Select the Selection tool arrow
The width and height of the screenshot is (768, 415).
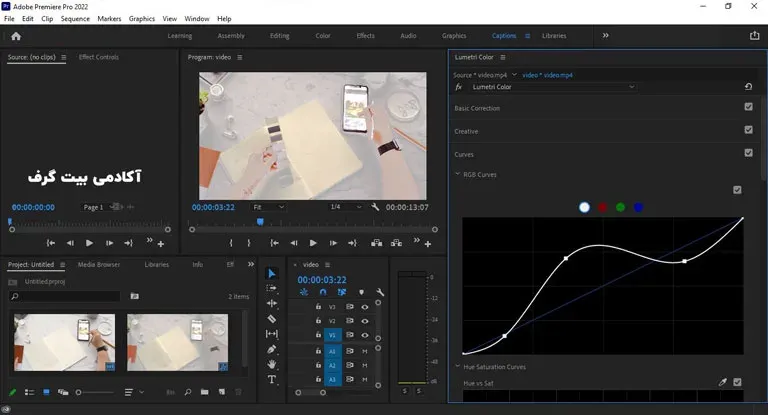(x=272, y=273)
